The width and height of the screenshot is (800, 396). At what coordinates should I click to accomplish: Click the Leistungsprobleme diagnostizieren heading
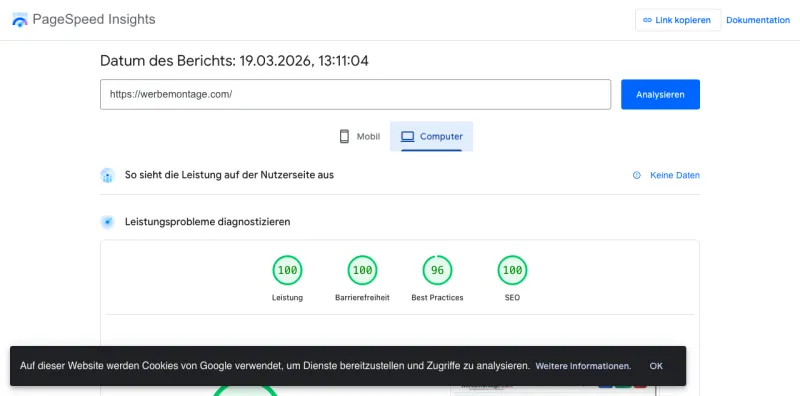(208, 222)
